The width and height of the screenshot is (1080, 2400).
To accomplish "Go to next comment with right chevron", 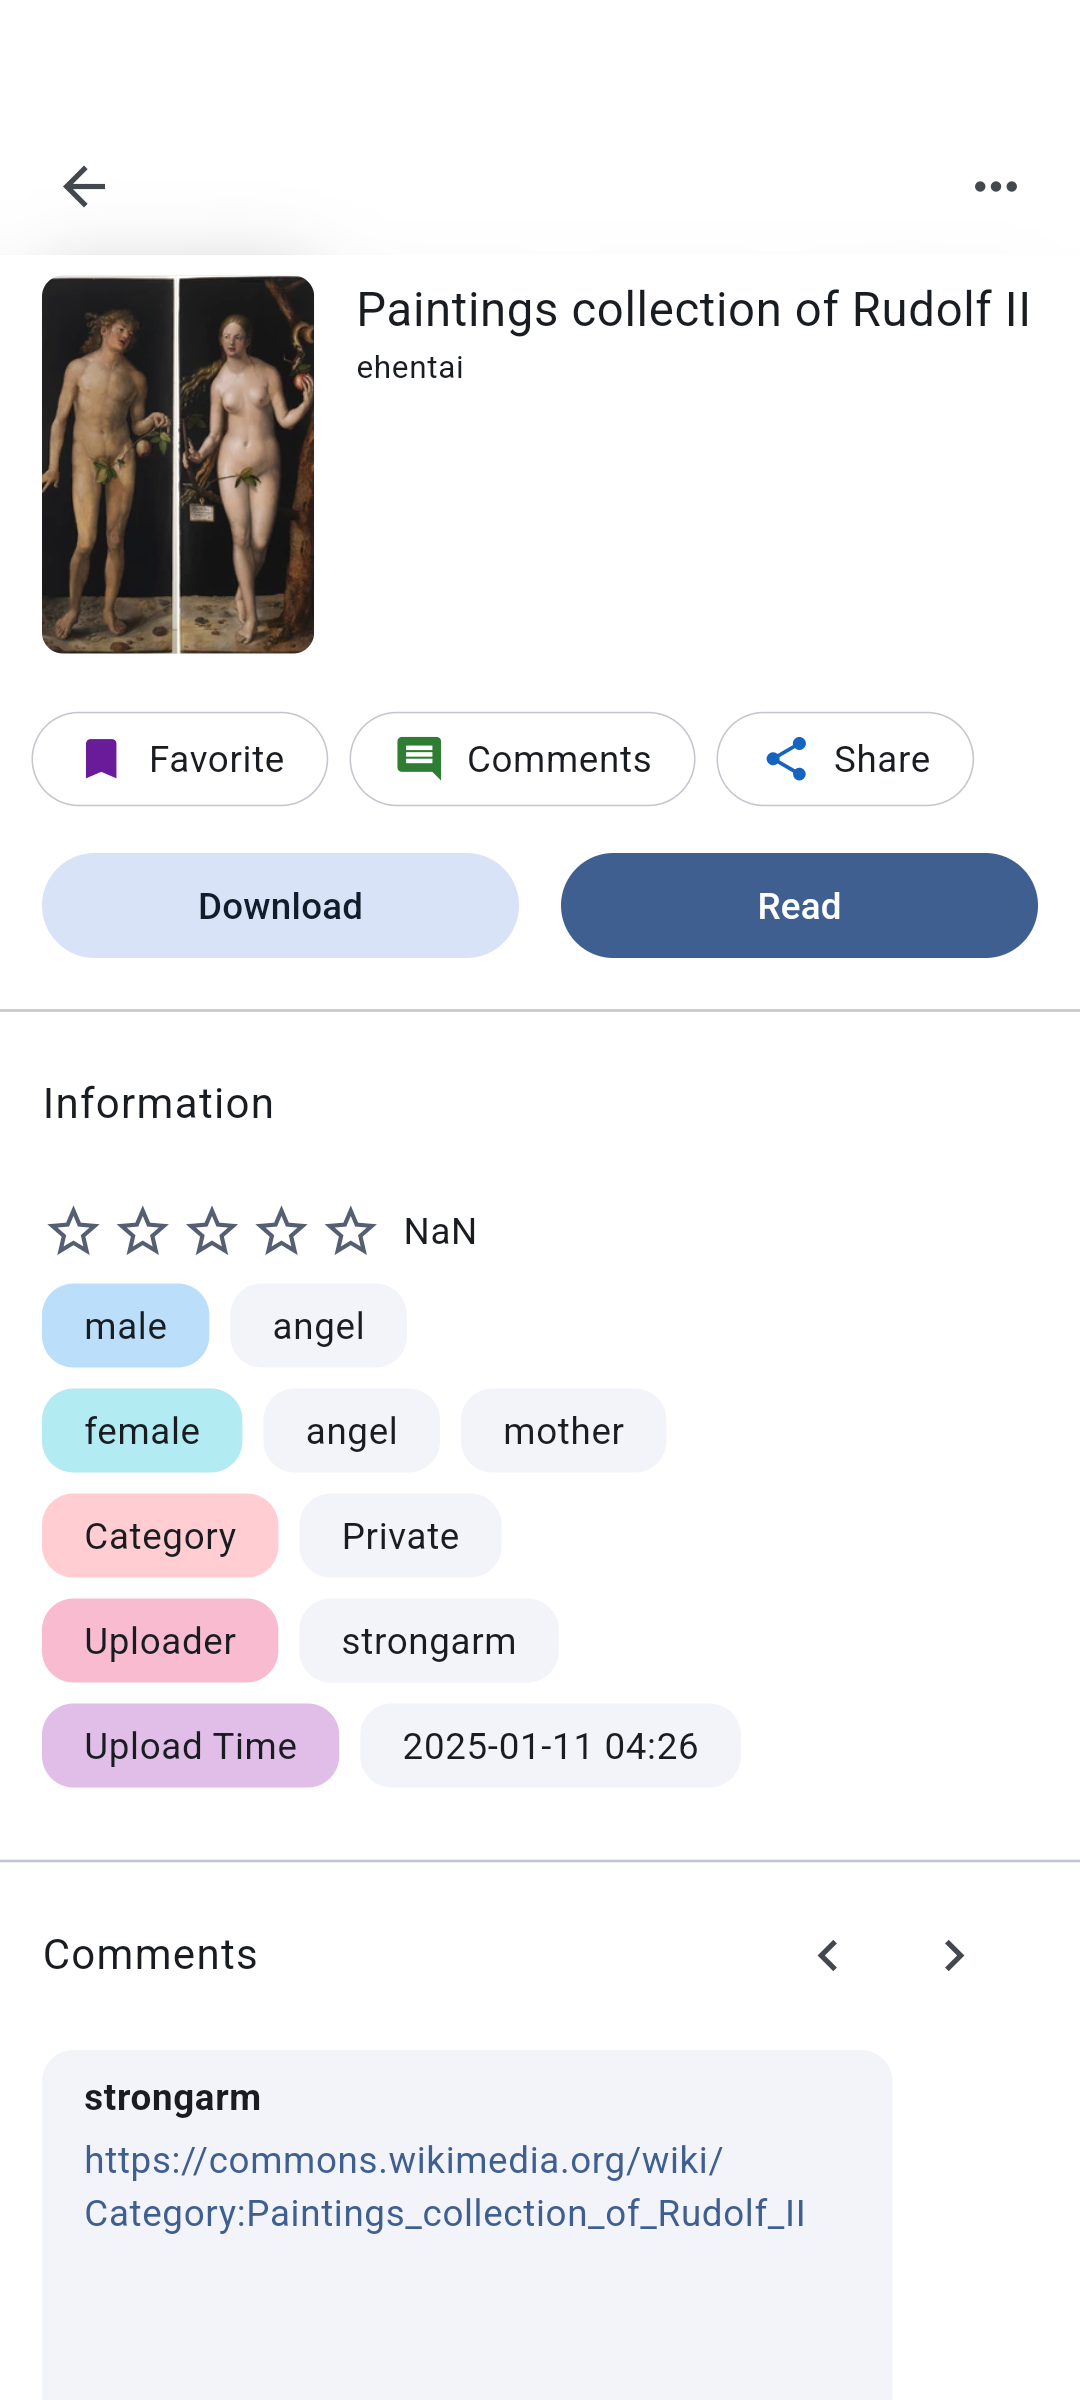I will pos(954,1956).
